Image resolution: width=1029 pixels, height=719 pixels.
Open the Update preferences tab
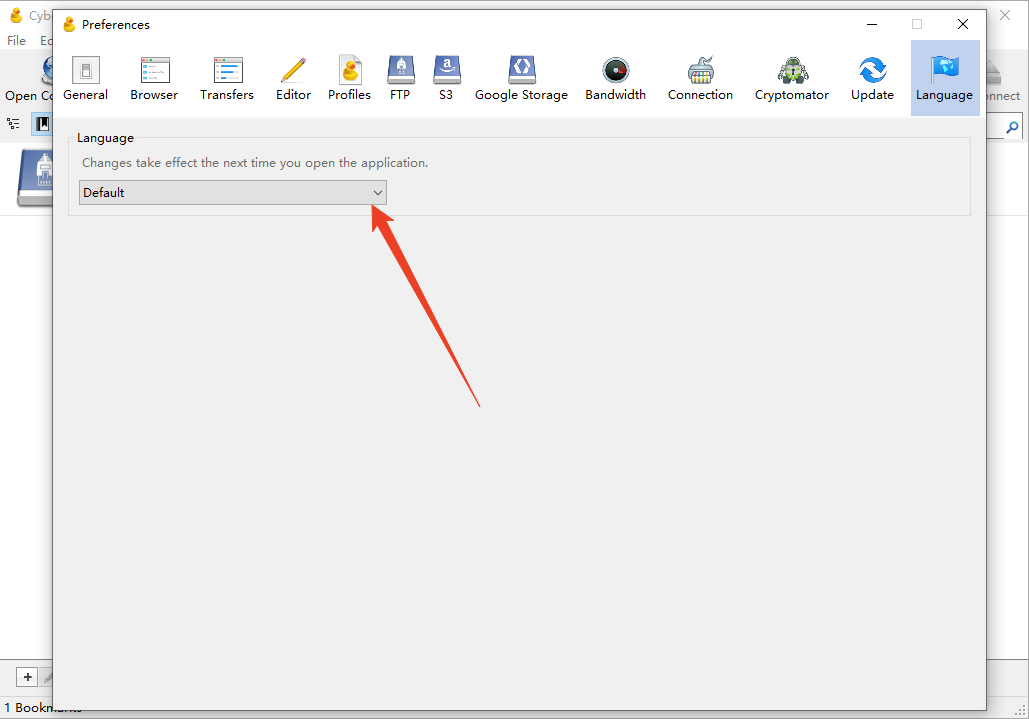coord(872,78)
